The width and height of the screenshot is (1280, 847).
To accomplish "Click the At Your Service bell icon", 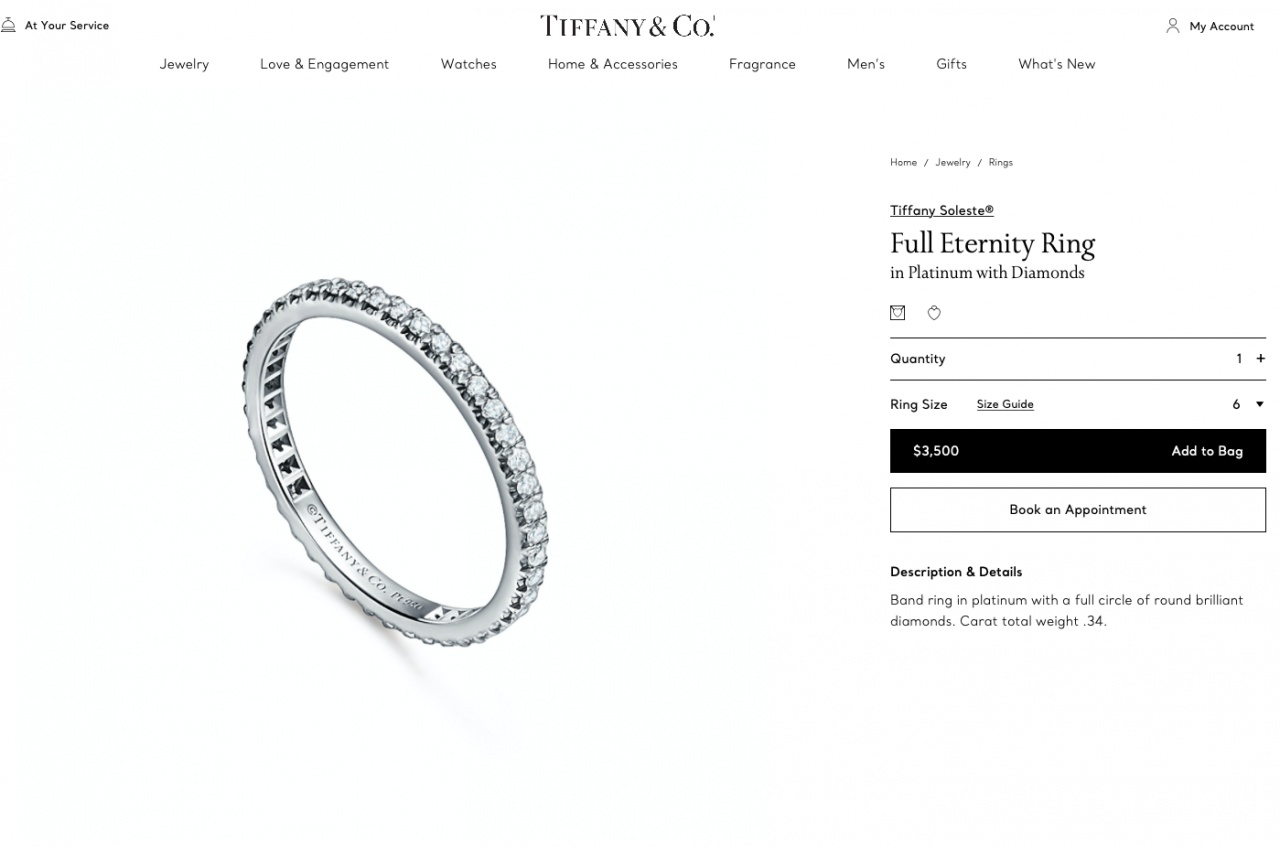I will tap(8, 25).
